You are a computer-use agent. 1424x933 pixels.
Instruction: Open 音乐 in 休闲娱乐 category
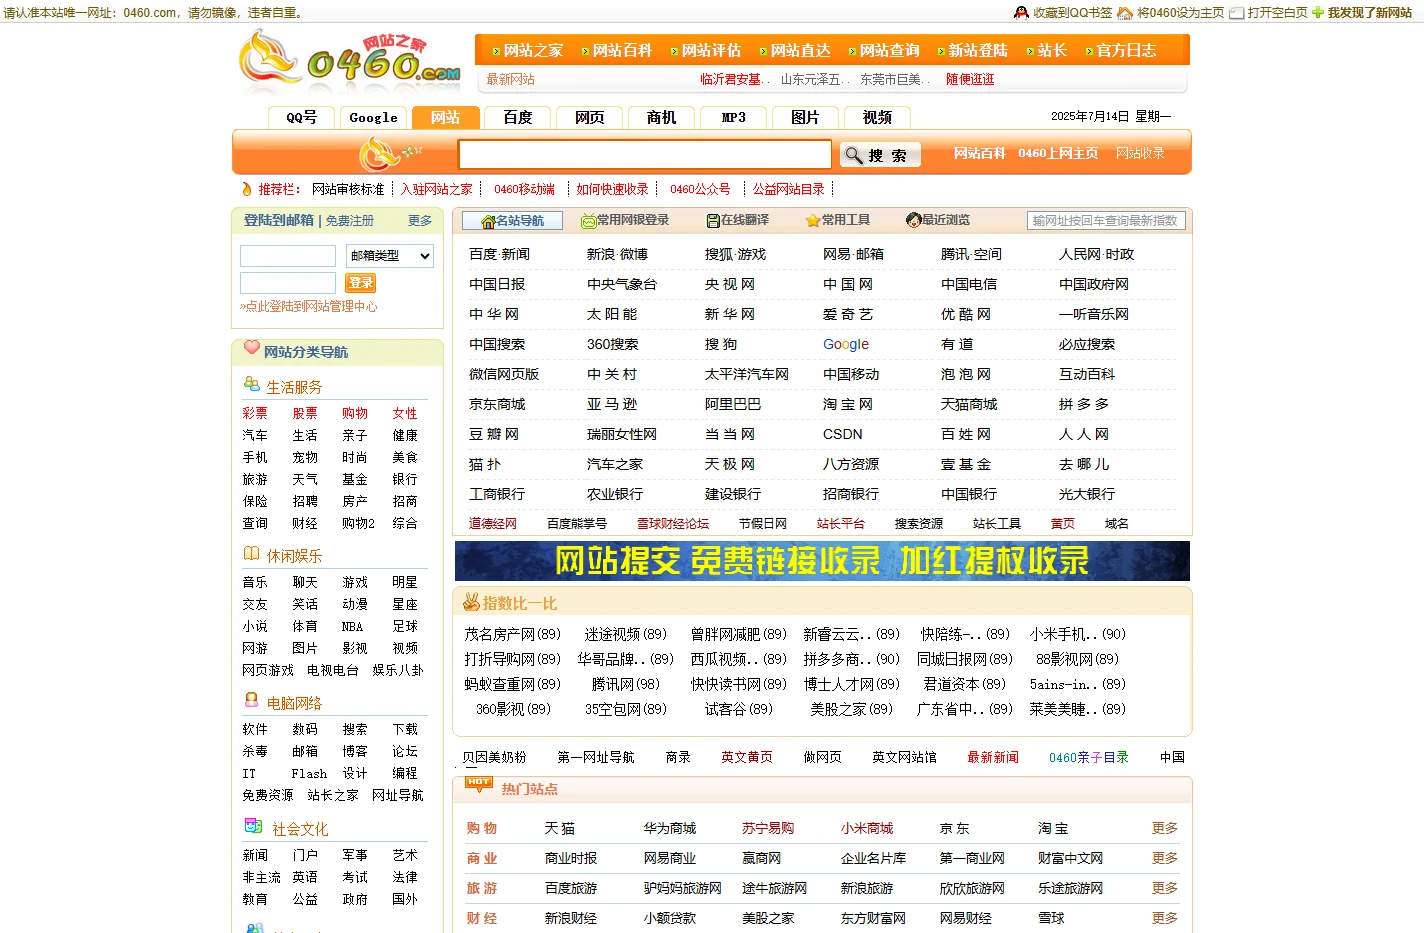pyautogui.click(x=255, y=582)
